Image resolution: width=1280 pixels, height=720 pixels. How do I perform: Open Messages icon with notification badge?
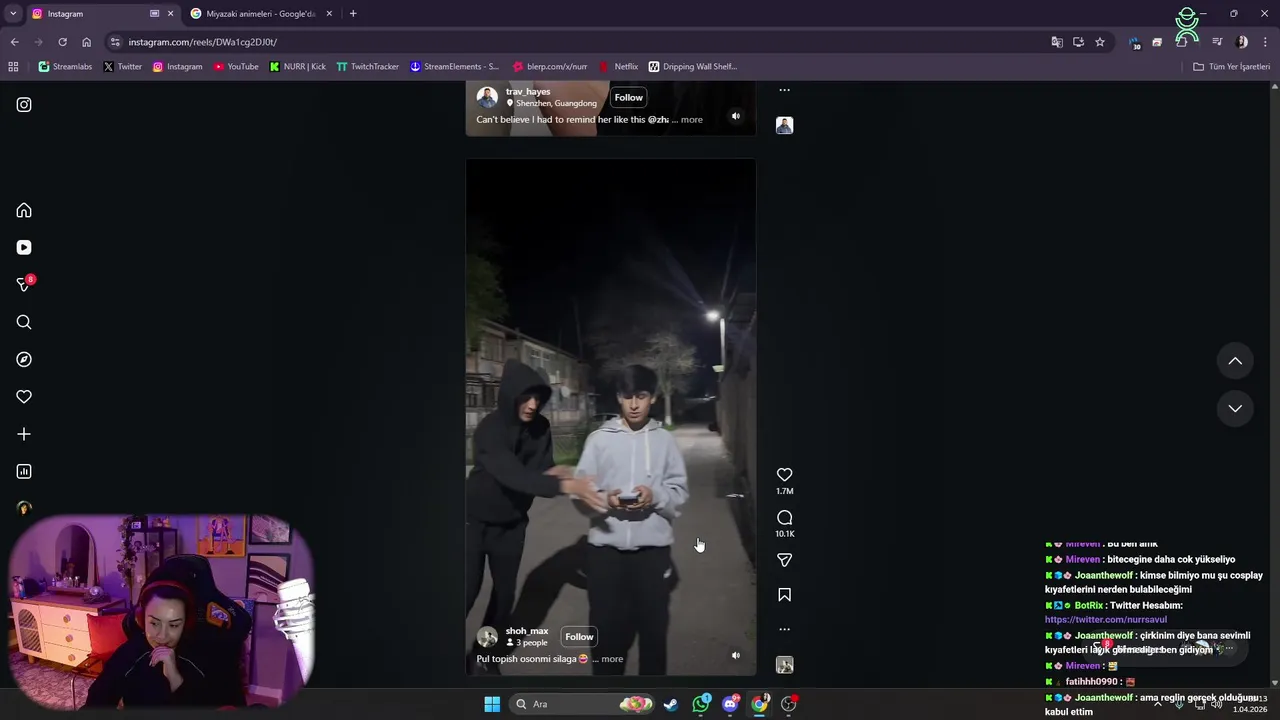click(24, 285)
